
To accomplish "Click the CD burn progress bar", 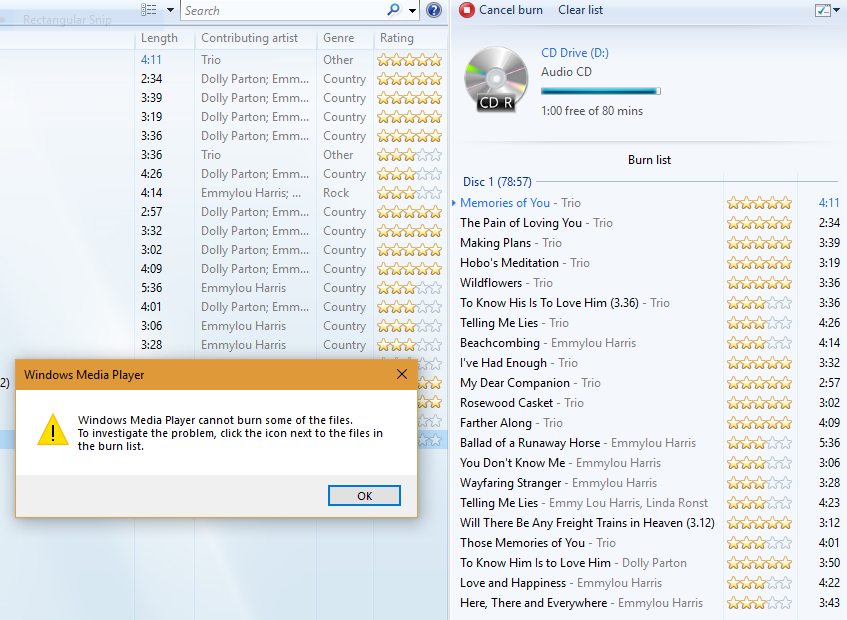I will [601, 91].
